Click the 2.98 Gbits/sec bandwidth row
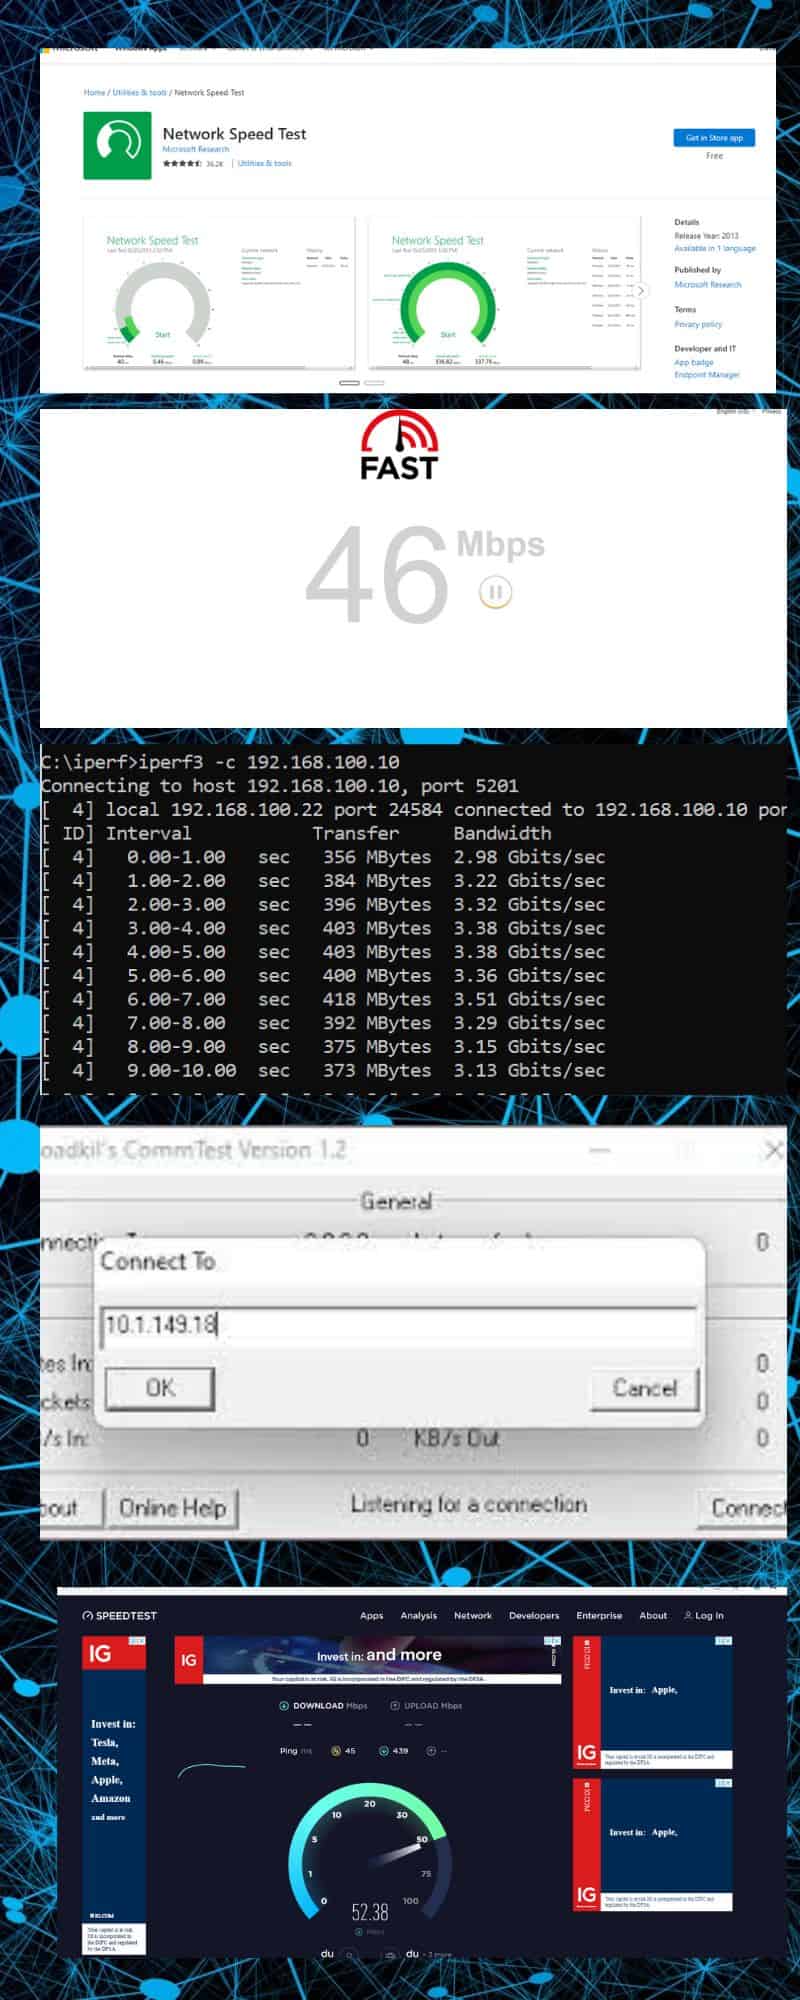 pyautogui.click(x=323, y=857)
